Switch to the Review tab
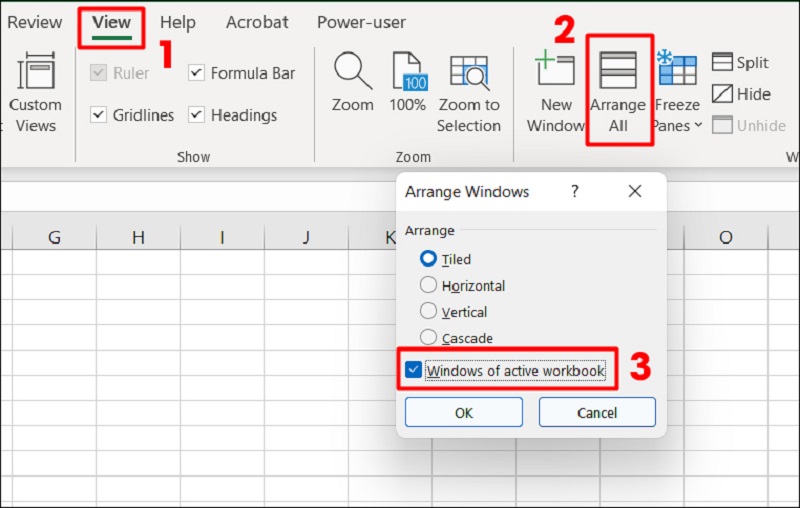The width and height of the screenshot is (800, 508). pyautogui.click(x=34, y=22)
